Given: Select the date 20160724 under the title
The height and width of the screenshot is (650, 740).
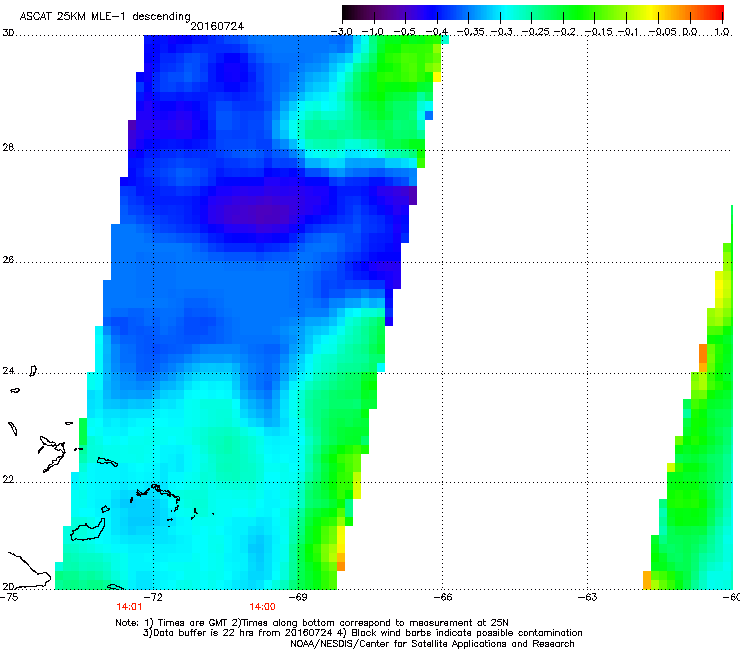Looking at the screenshot, I should click(x=217, y=26).
